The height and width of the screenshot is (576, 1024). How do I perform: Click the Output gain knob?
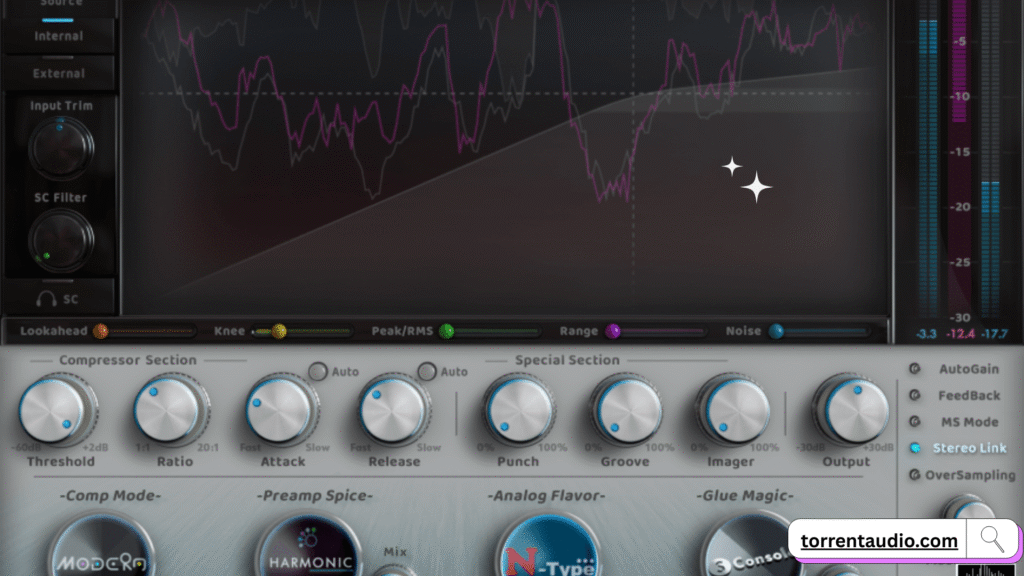pos(852,410)
